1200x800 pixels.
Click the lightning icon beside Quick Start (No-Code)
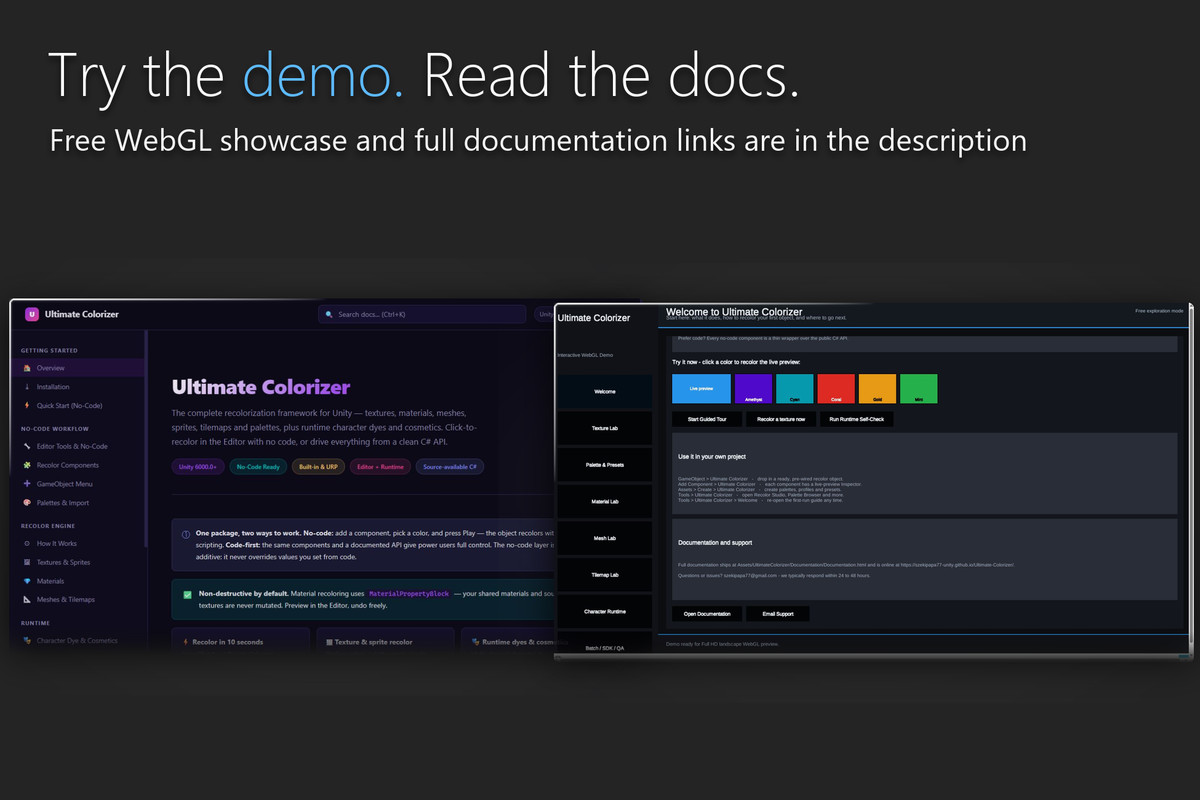pos(27,406)
